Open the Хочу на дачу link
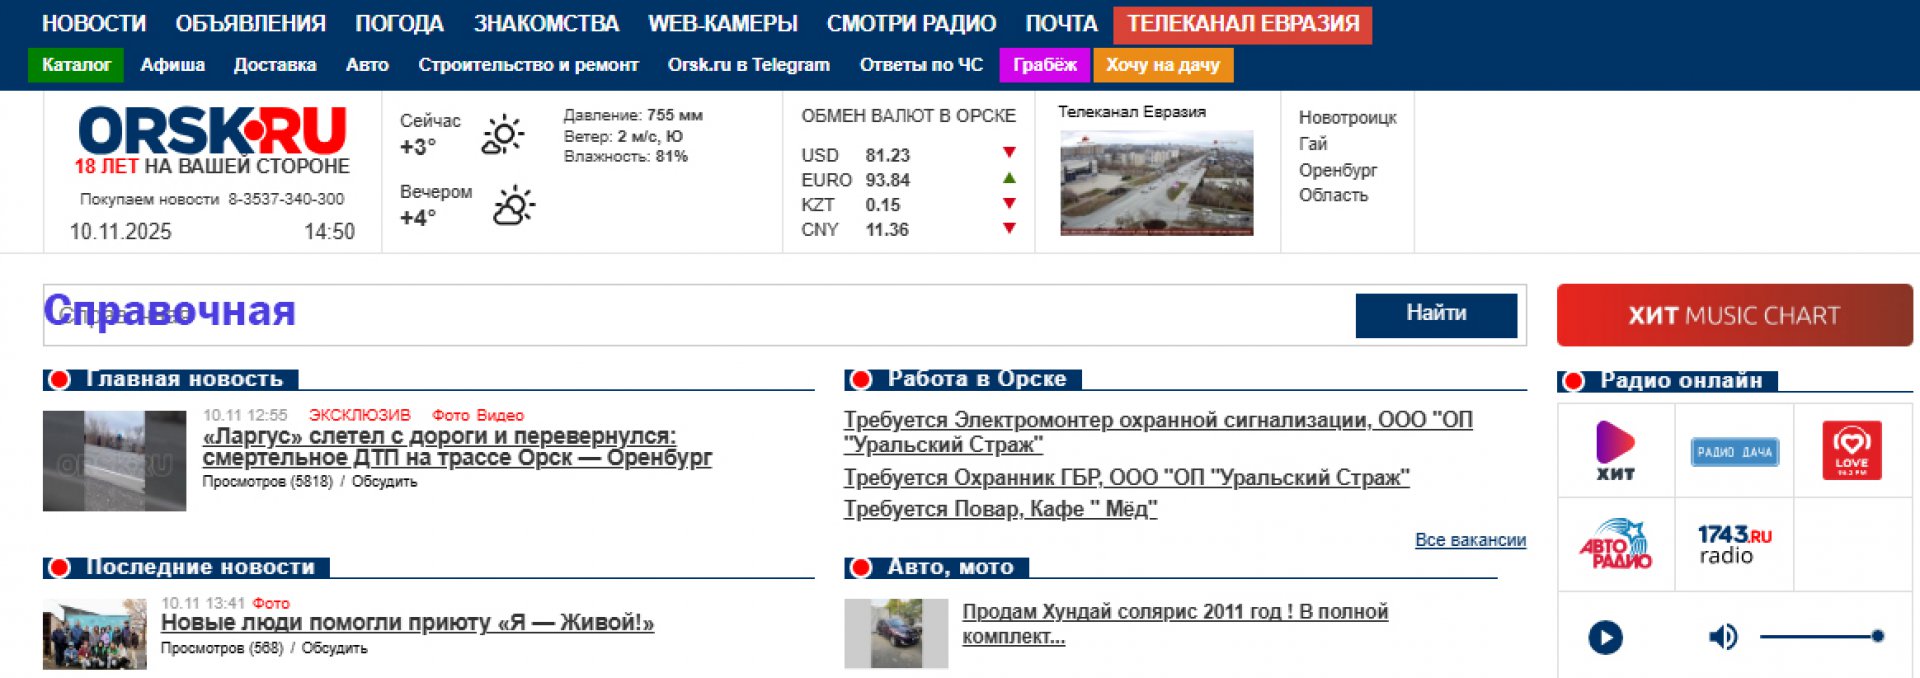The image size is (1920, 678). 1163,65
